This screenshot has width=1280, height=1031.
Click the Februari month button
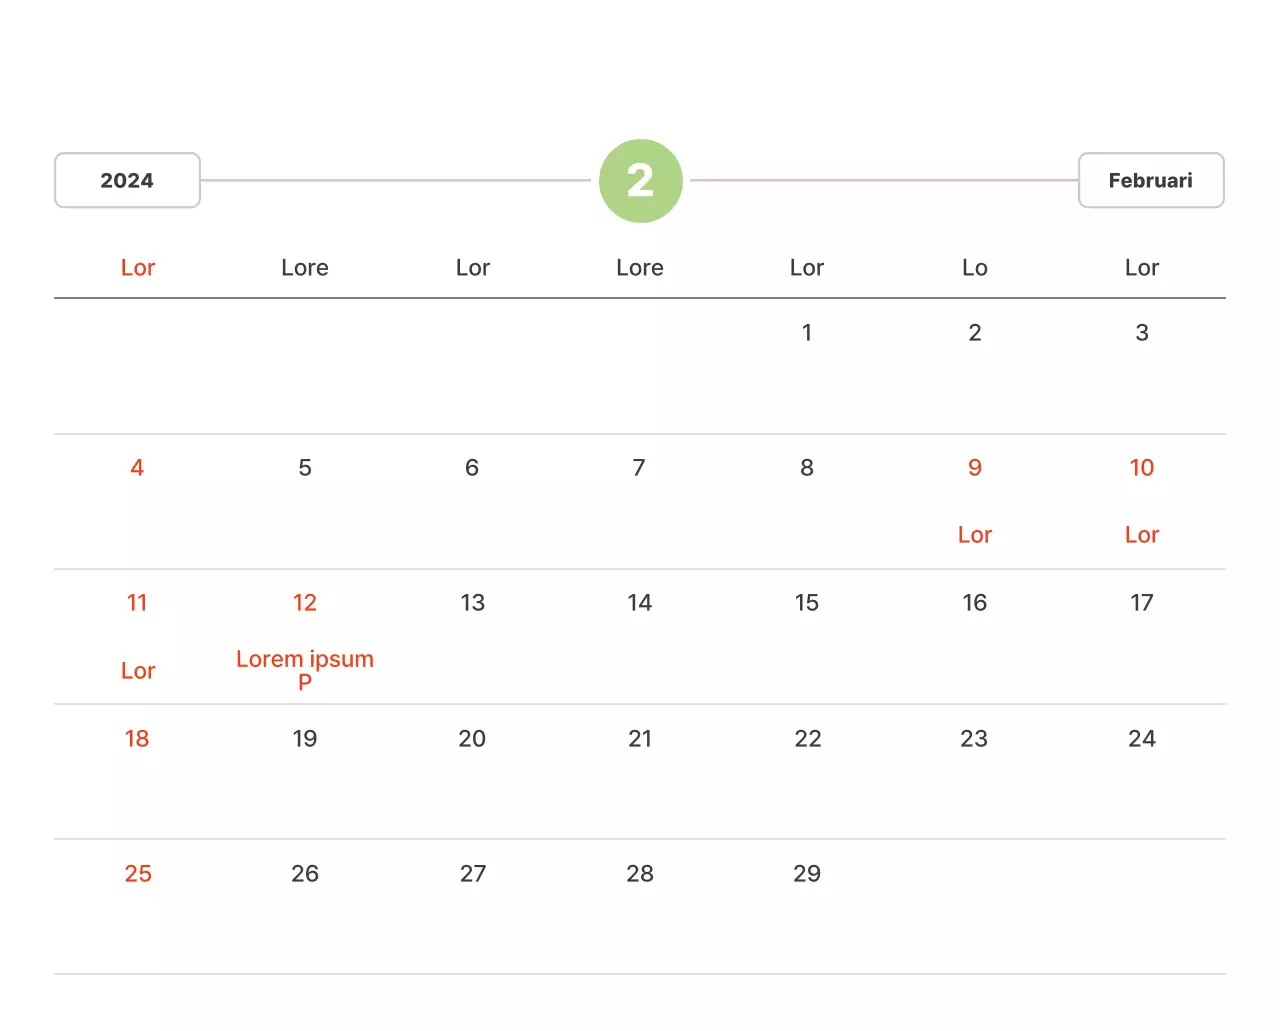(1150, 181)
